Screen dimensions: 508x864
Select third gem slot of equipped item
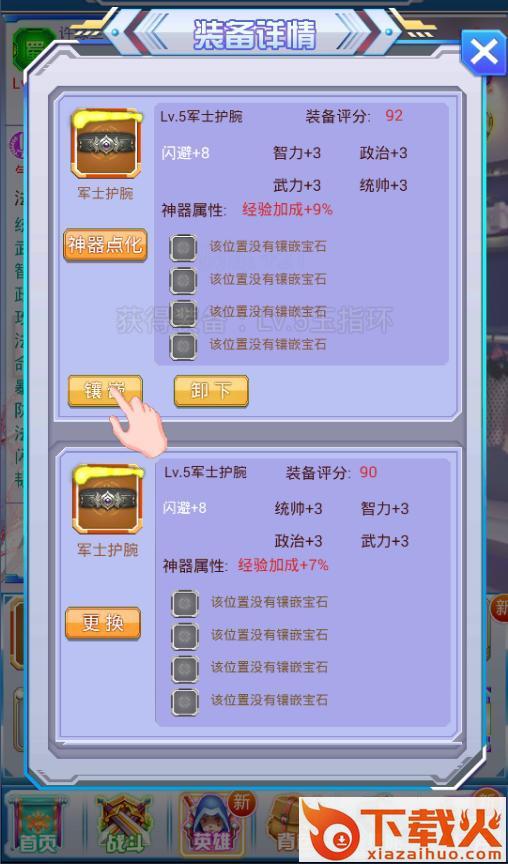pyautogui.click(x=183, y=314)
